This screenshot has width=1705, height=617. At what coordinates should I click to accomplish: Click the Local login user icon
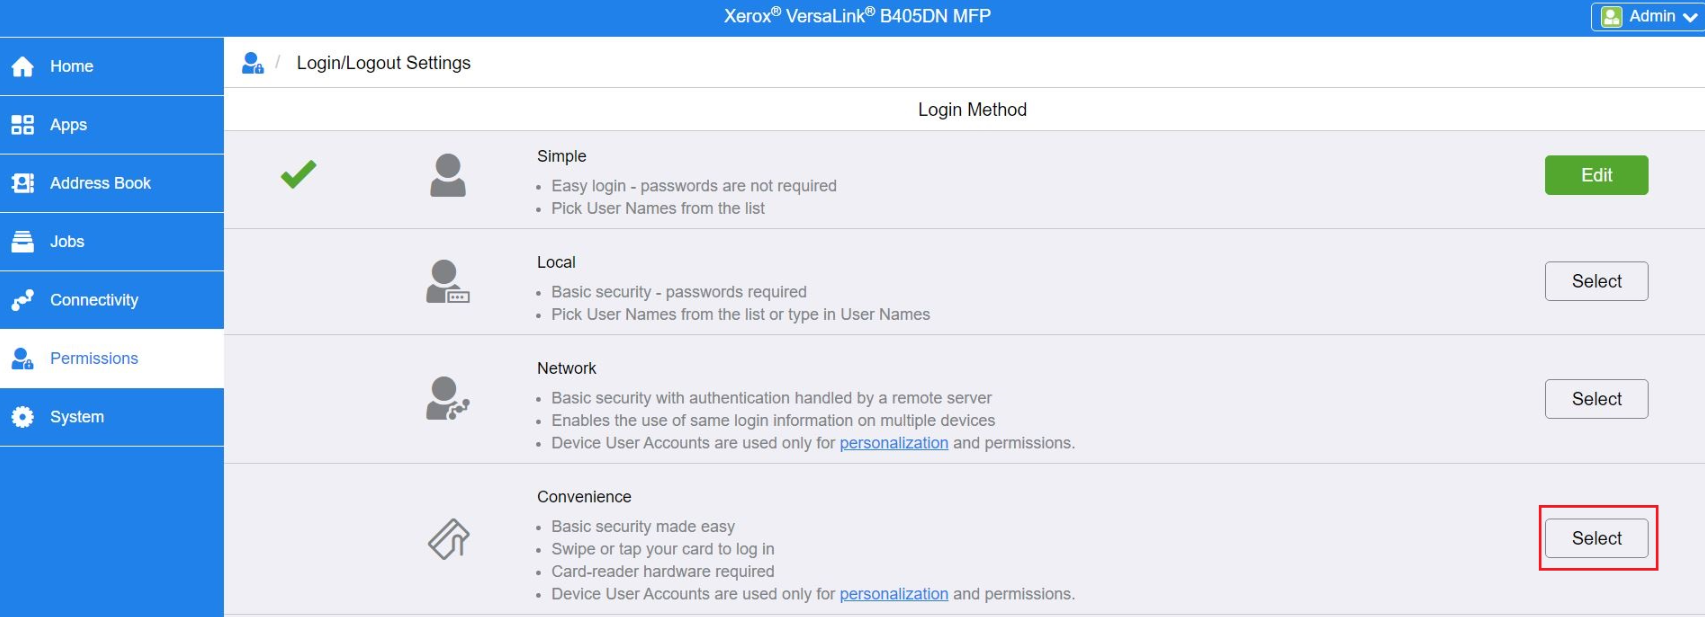click(447, 282)
